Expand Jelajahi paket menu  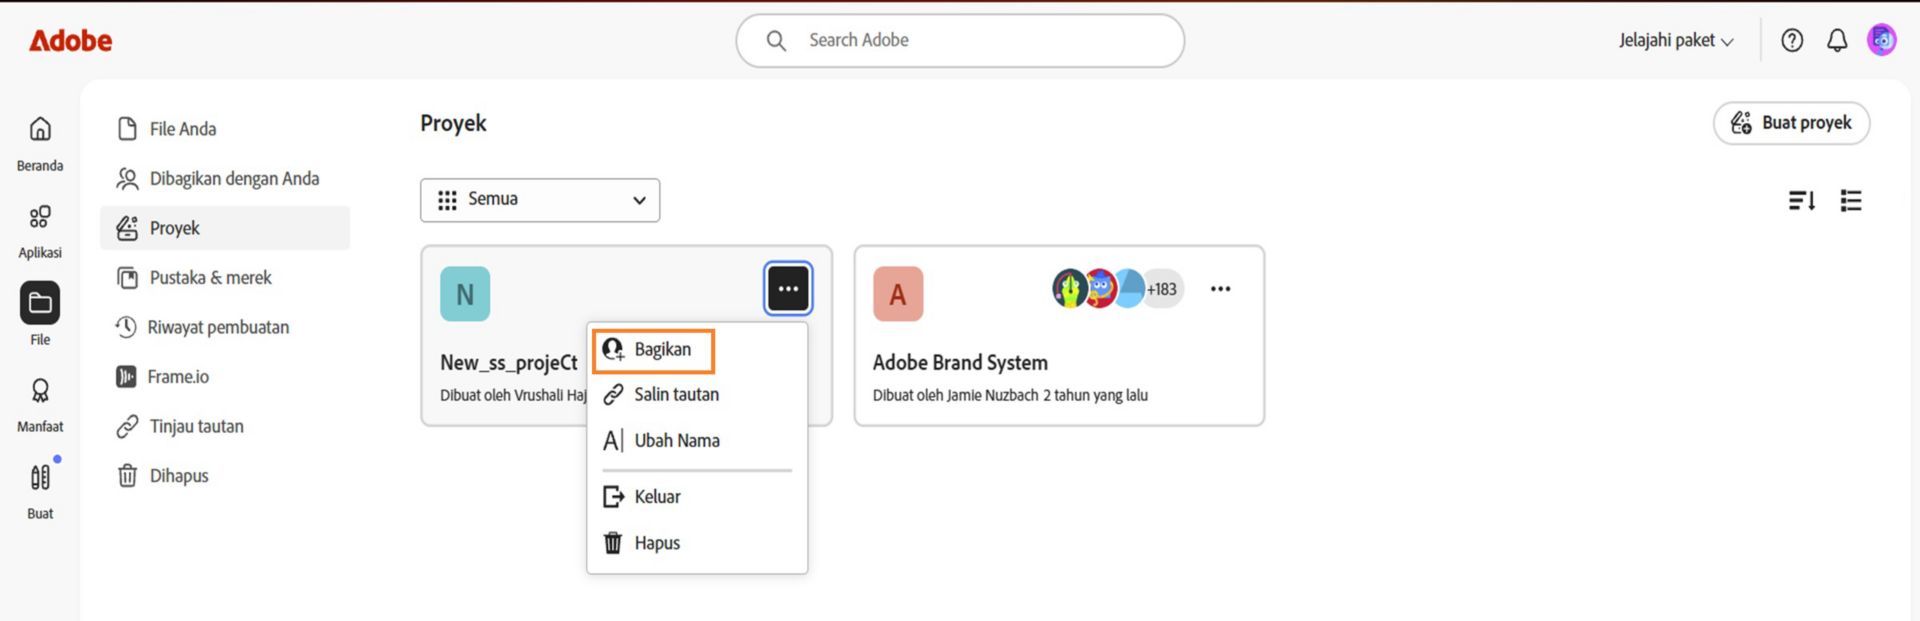[1676, 40]
